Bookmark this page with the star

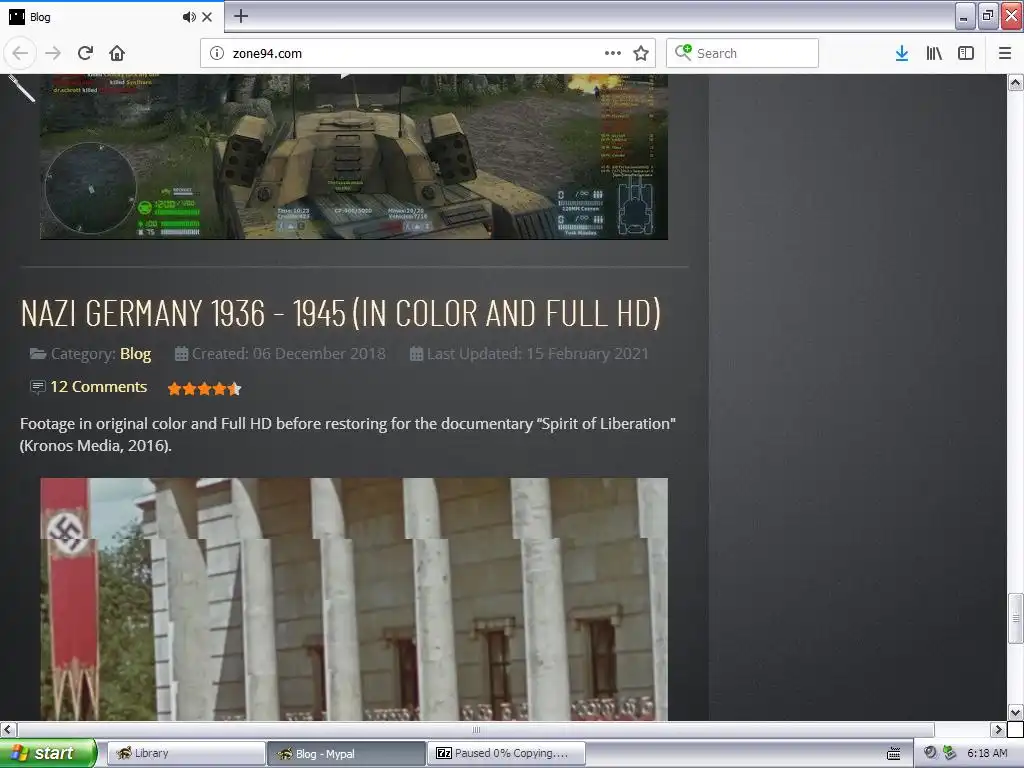pyautogui.click(x=641, y=53)
